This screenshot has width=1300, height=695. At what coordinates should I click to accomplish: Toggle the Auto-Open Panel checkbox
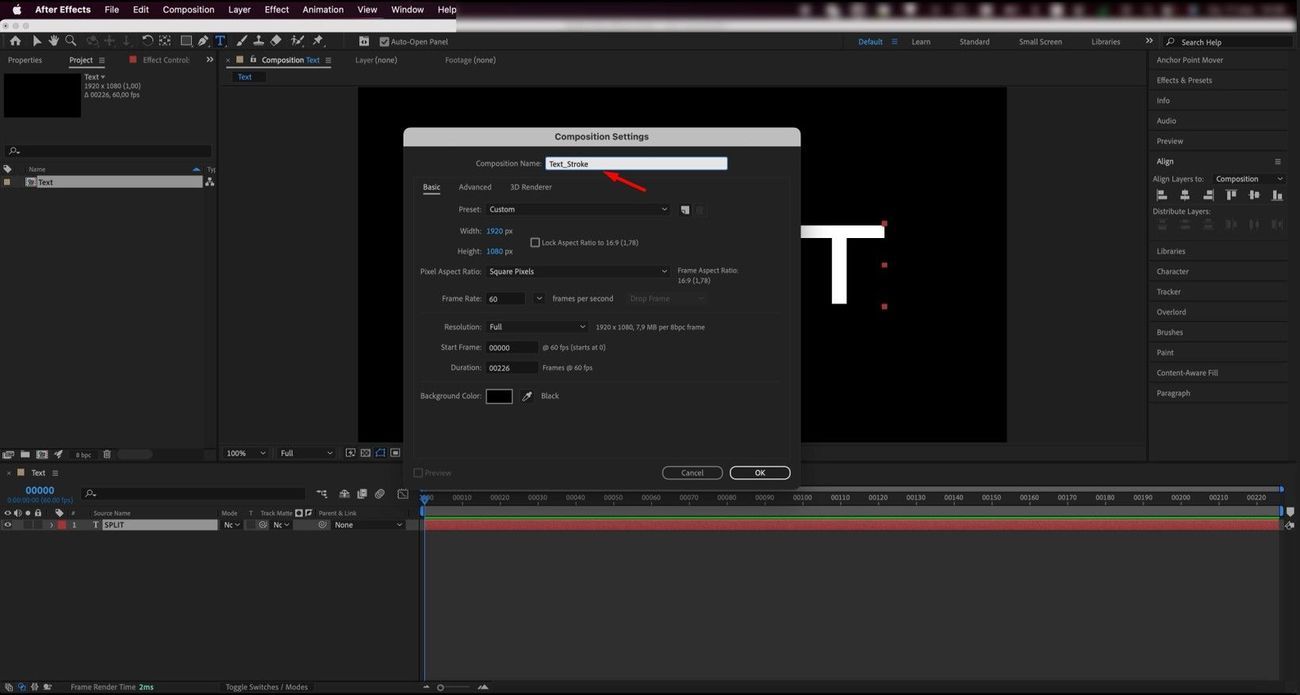(384, 42)
